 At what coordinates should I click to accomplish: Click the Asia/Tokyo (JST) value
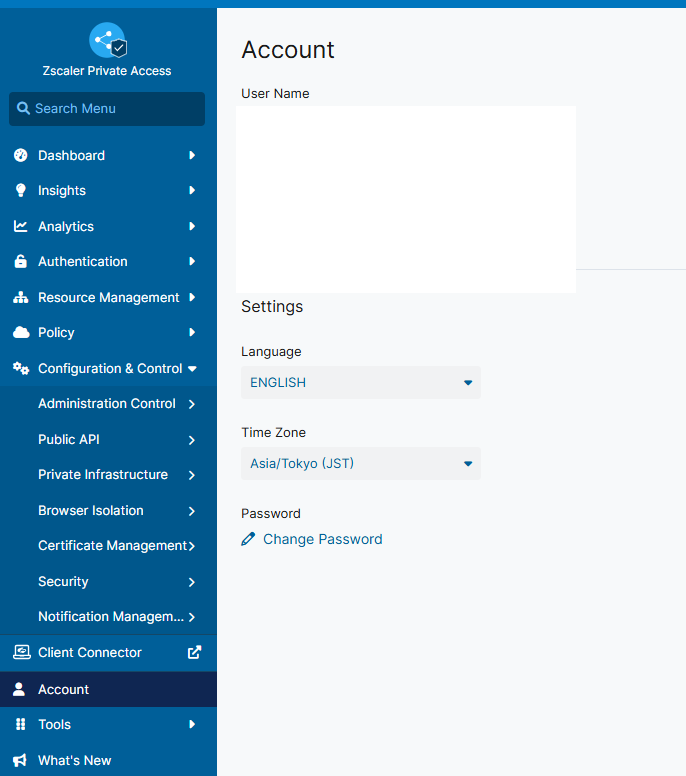(302, 464)
